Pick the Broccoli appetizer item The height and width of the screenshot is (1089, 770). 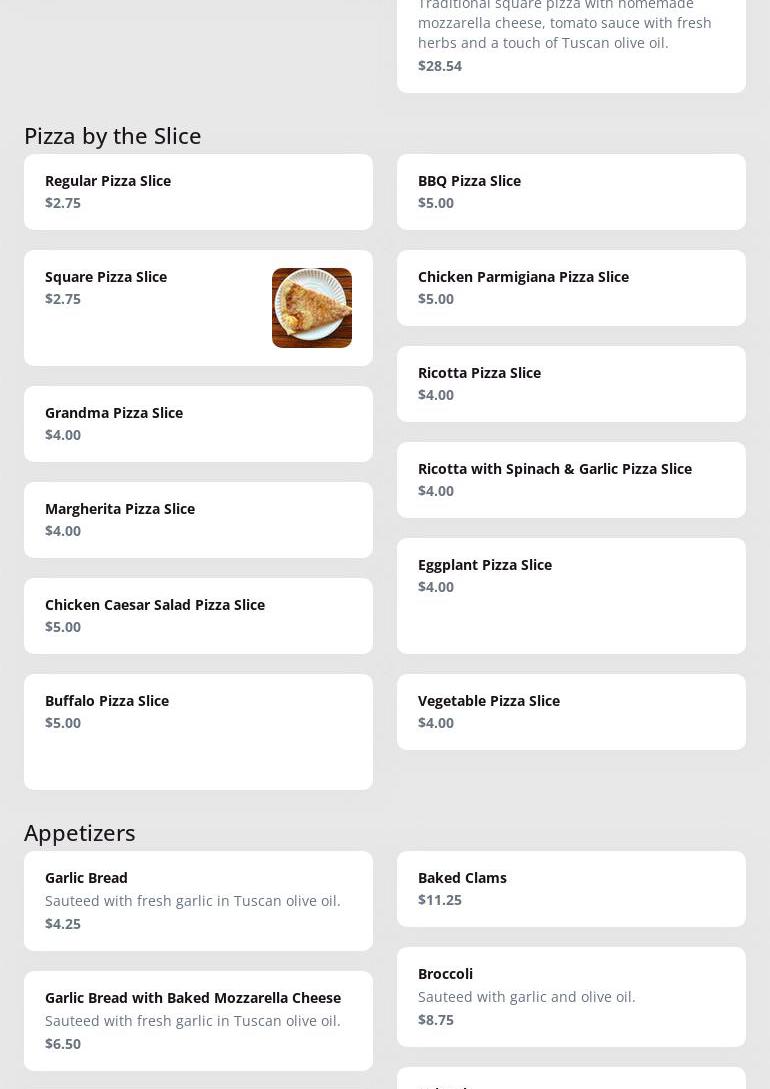point(571,996)
